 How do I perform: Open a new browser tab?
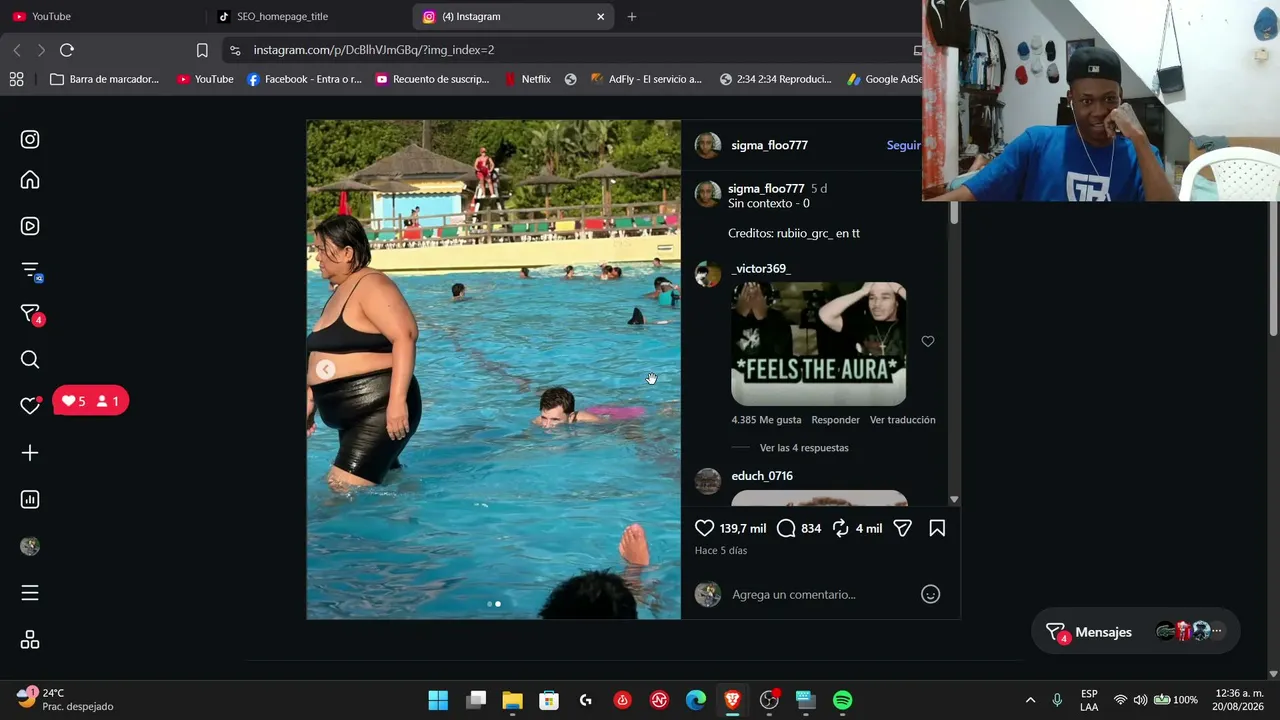631,16
